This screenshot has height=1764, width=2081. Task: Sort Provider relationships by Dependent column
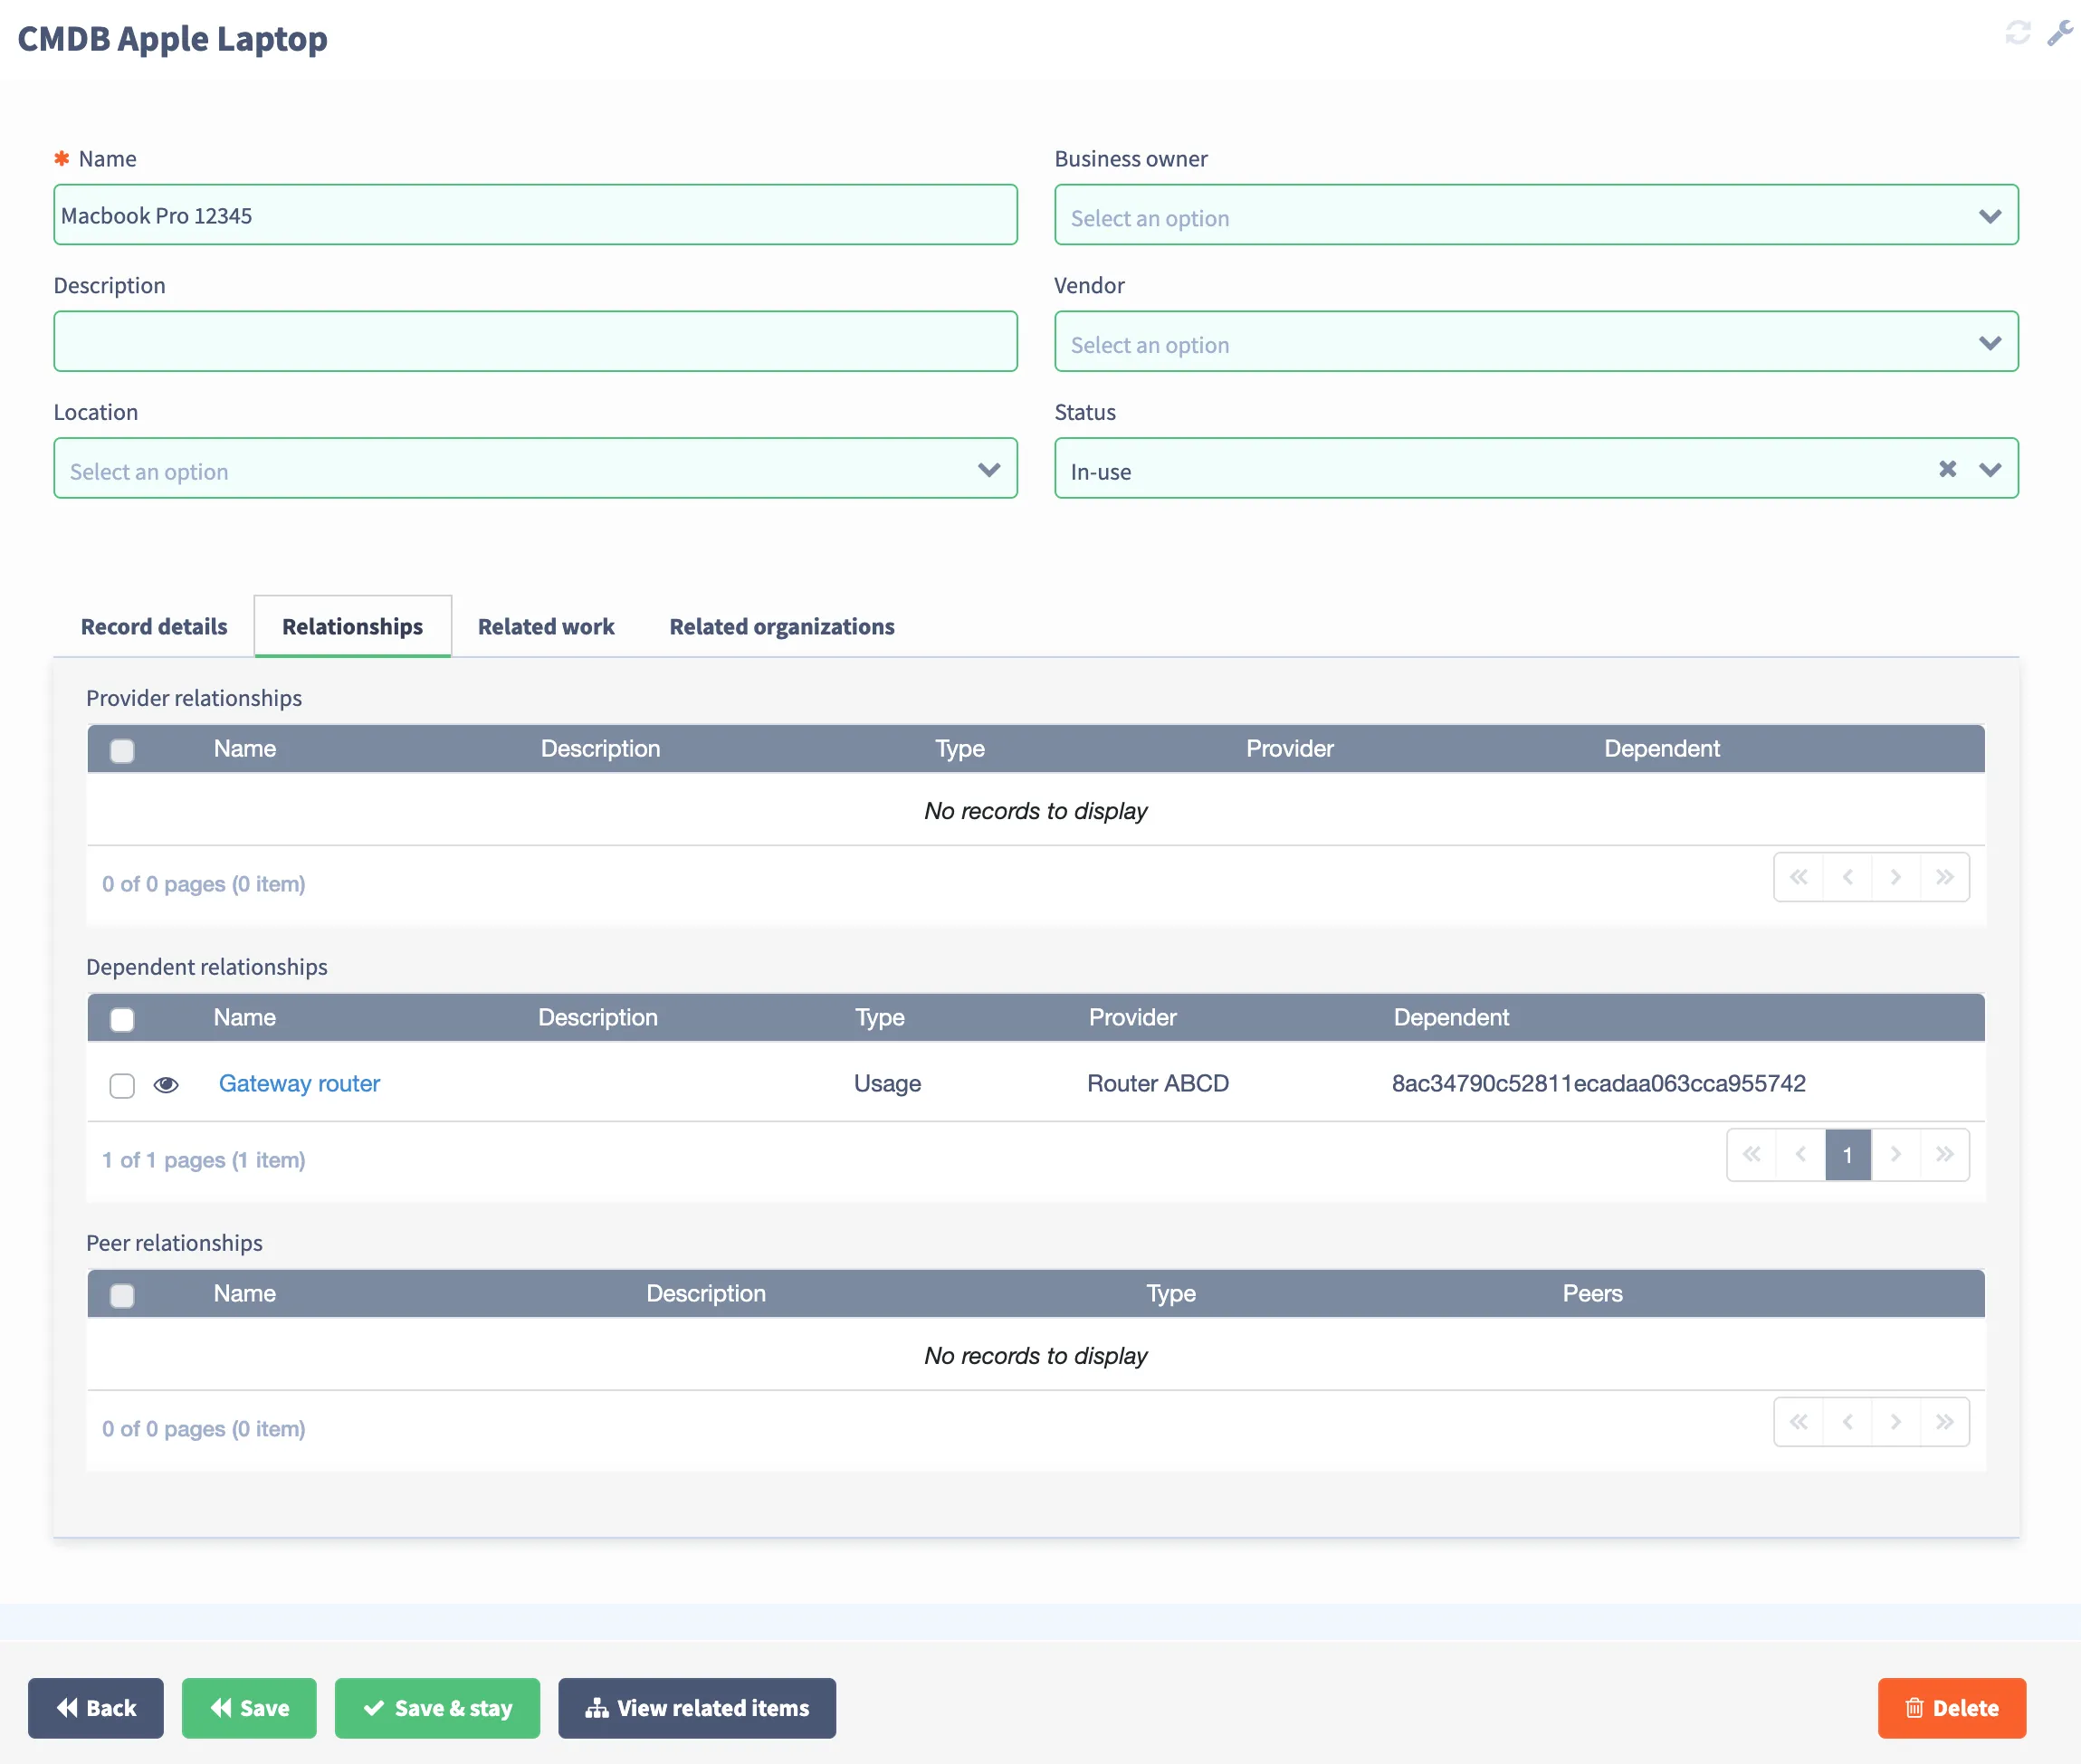tap(1661, 749)
